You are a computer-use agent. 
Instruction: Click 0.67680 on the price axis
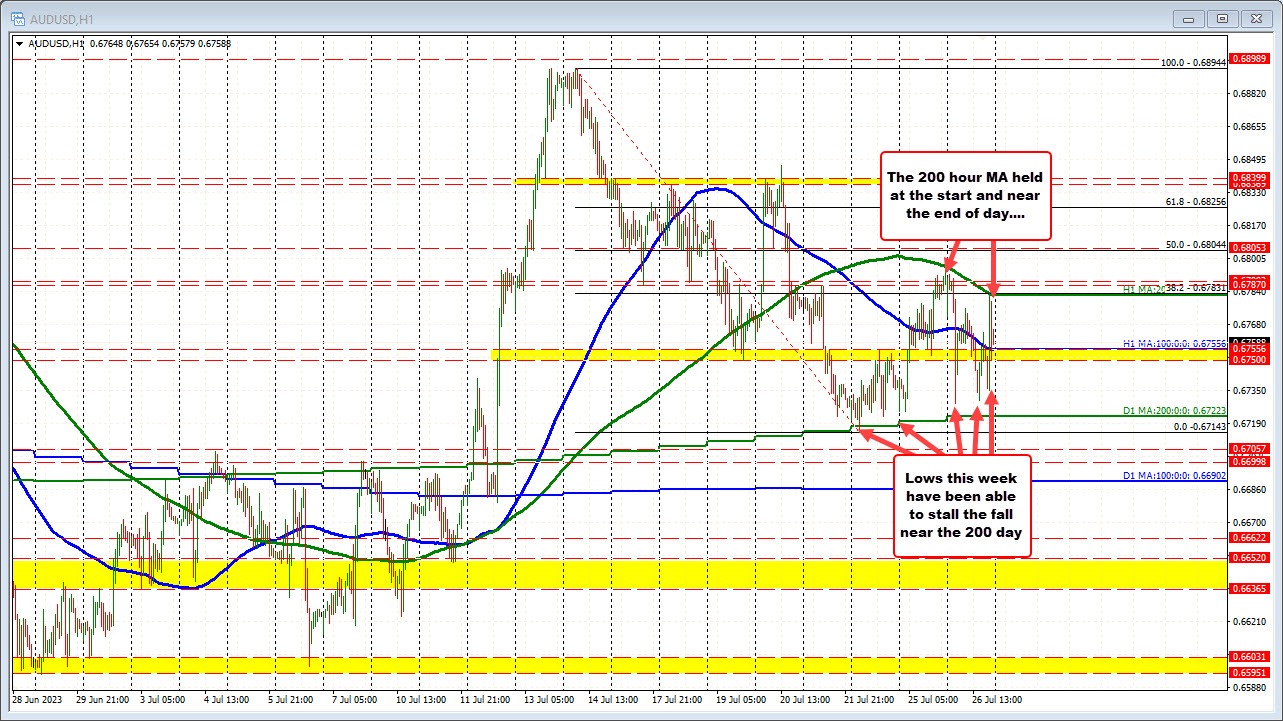pos(1251,324)
